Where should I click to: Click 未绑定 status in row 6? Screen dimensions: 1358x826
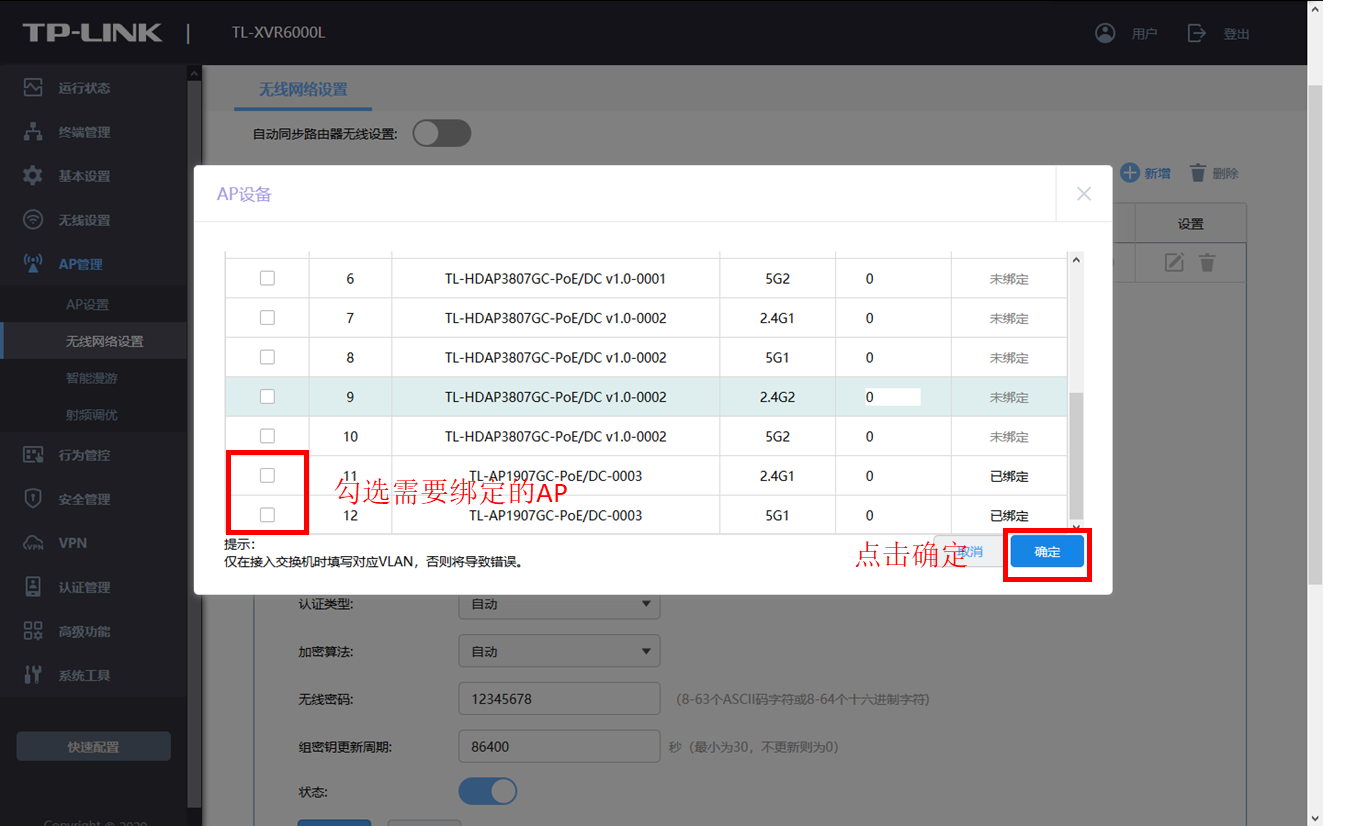[1009, 279]
